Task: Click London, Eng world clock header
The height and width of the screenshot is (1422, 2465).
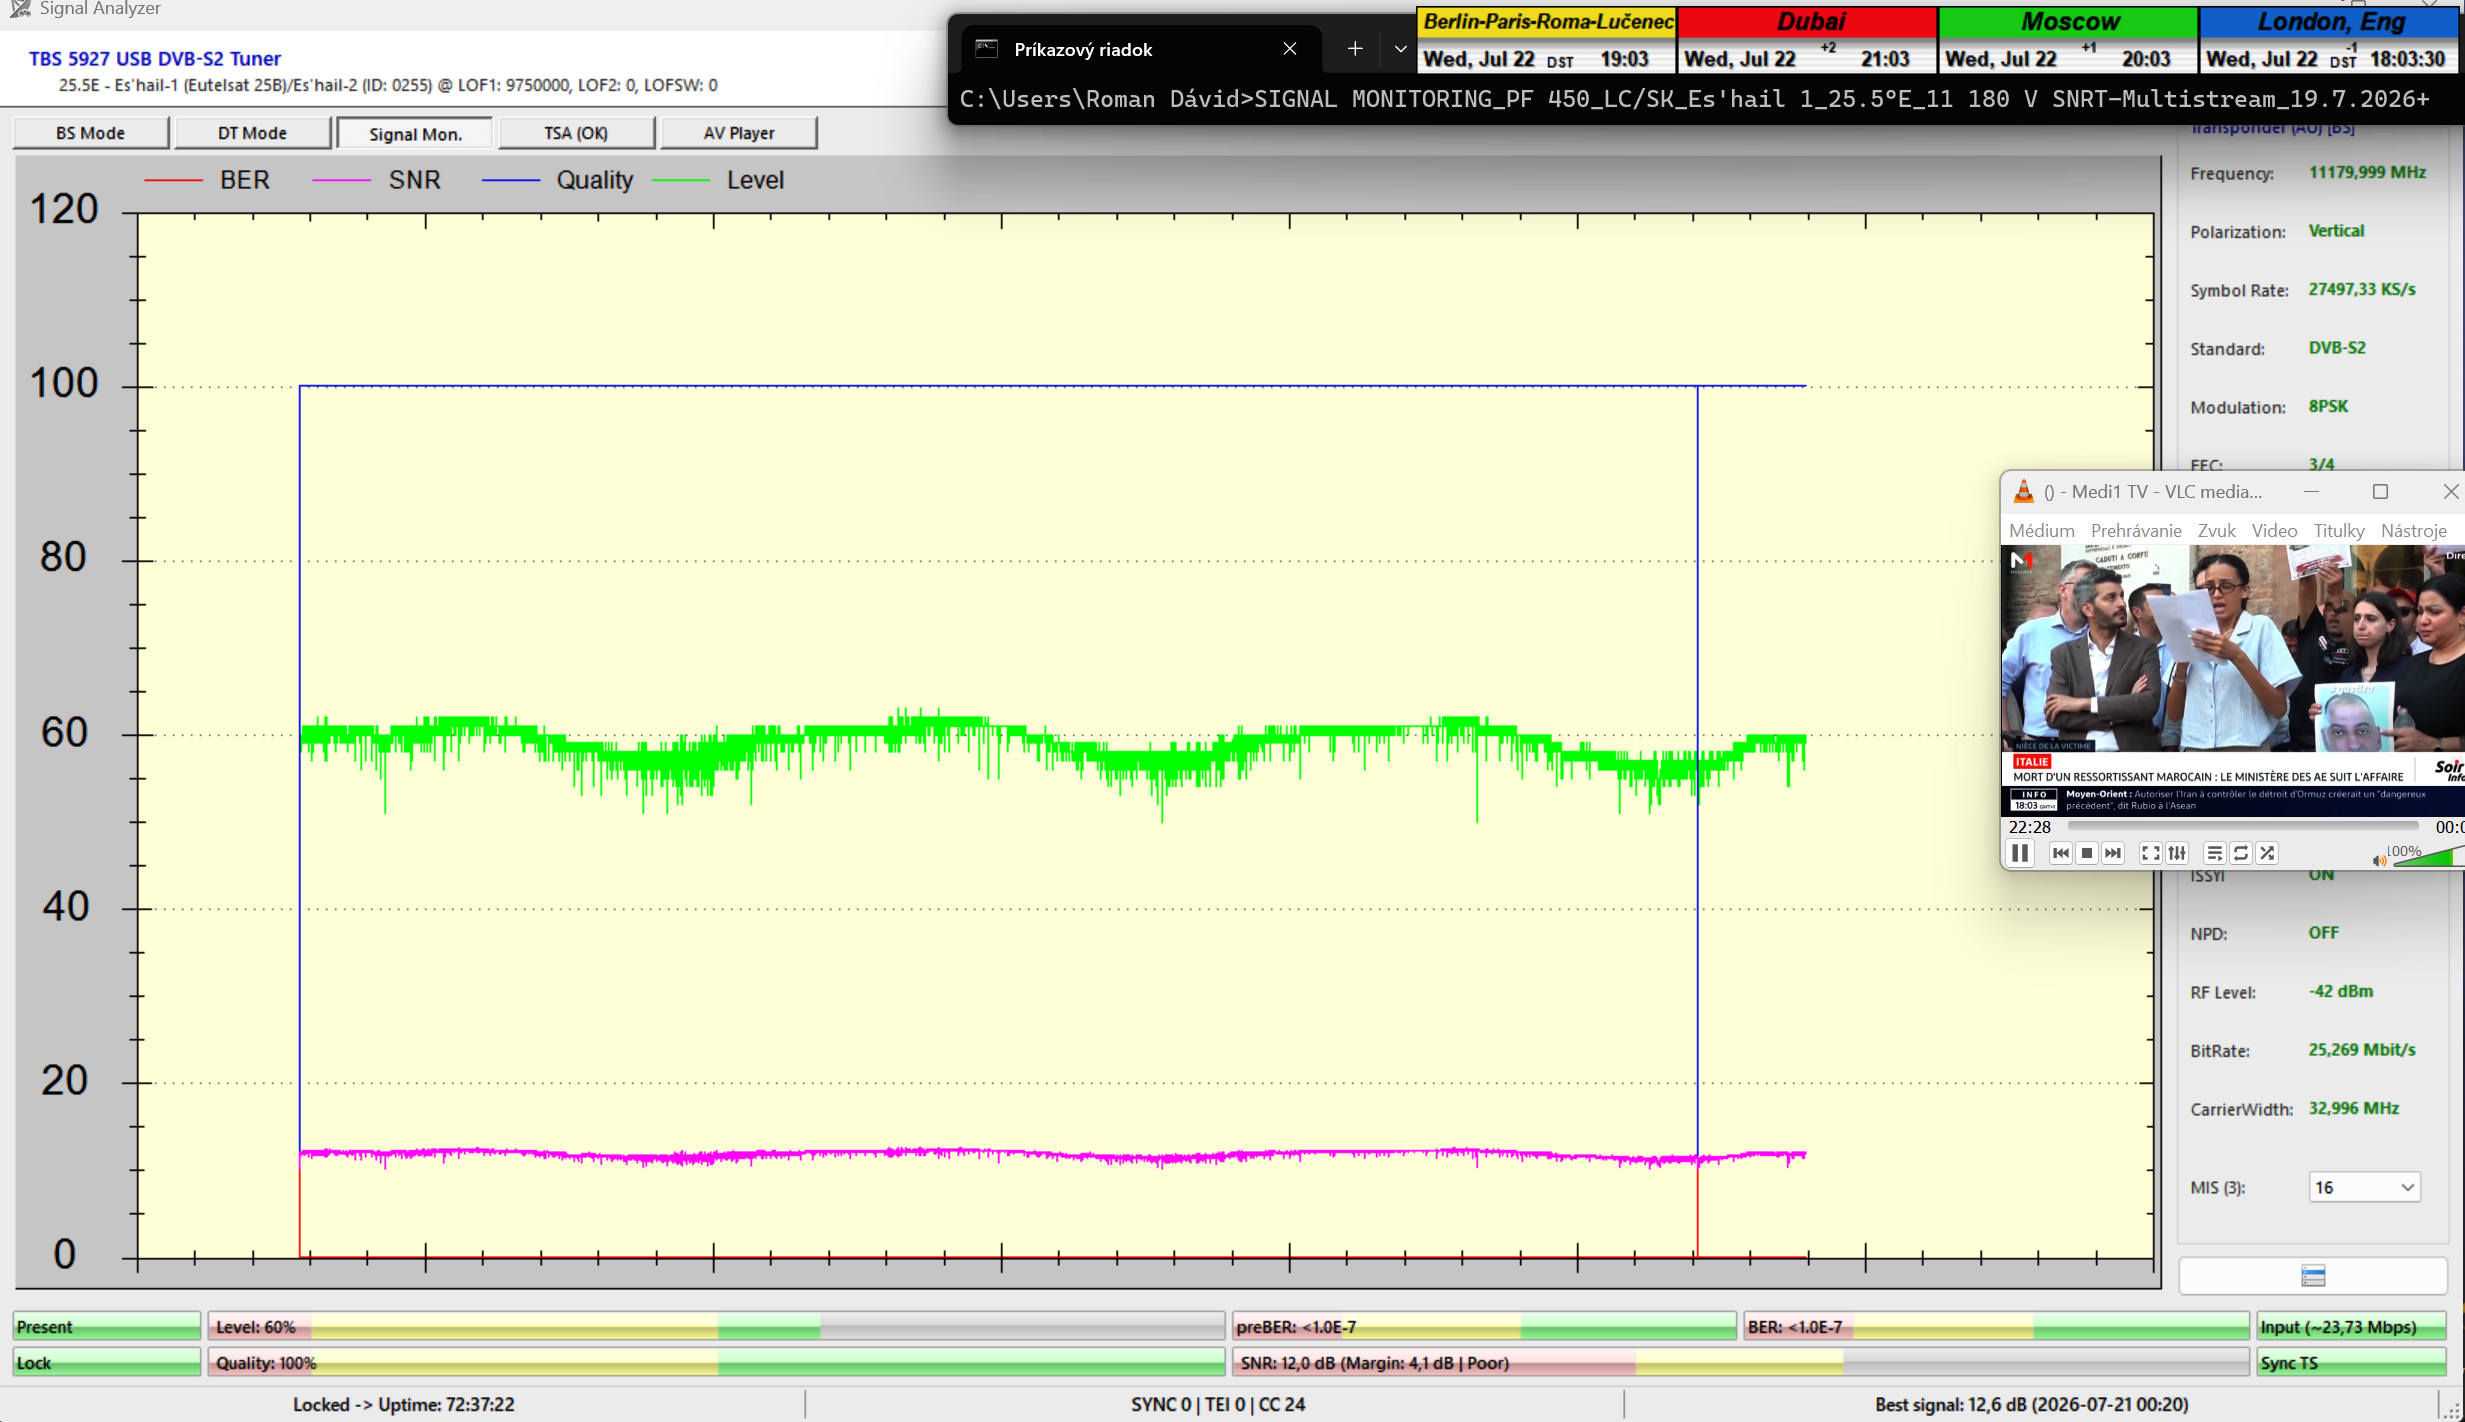Action: [2330, 22]
